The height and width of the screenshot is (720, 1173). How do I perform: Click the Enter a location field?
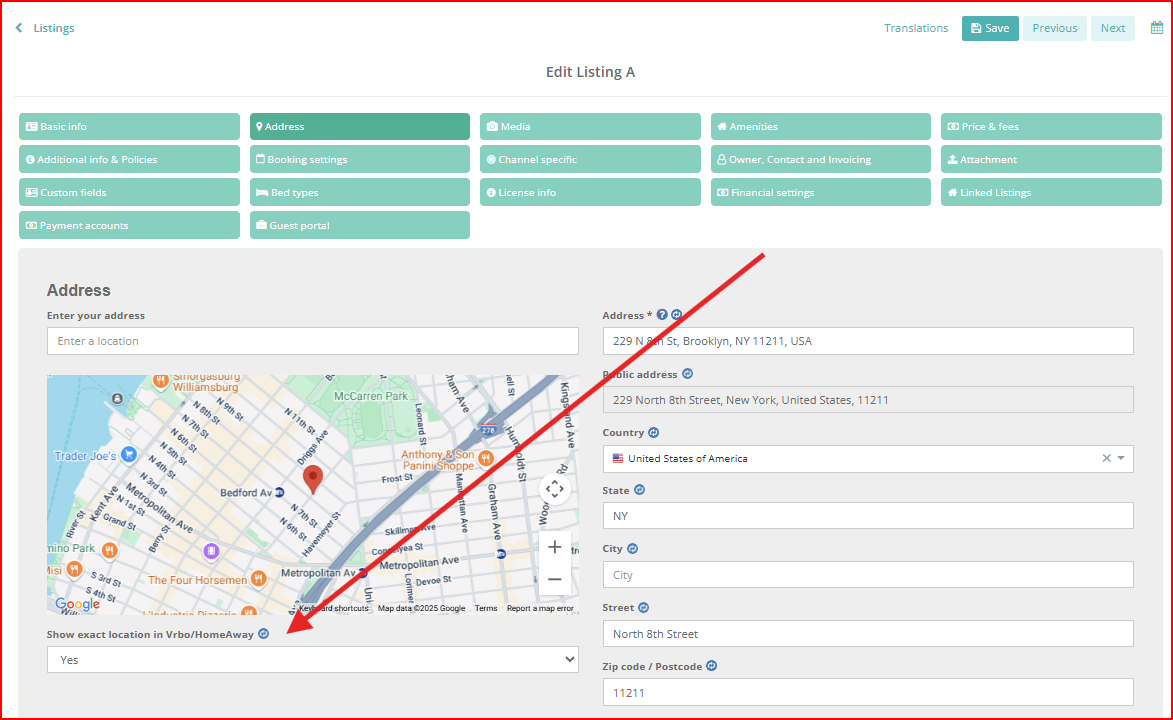point(313,341)
